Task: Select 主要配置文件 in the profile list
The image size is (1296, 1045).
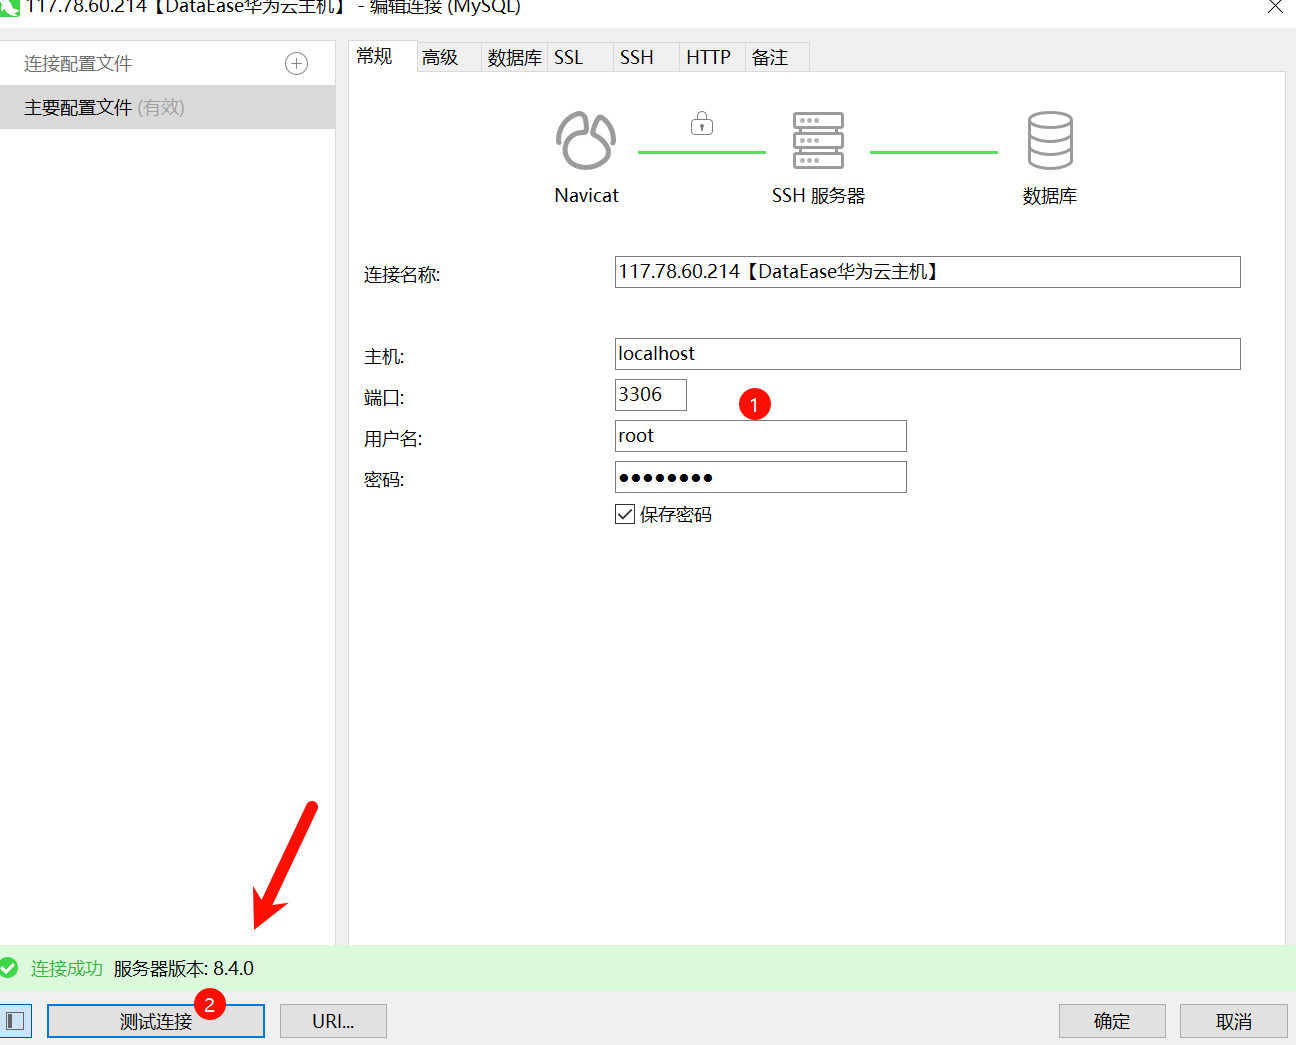Action: tap(167, 107)
